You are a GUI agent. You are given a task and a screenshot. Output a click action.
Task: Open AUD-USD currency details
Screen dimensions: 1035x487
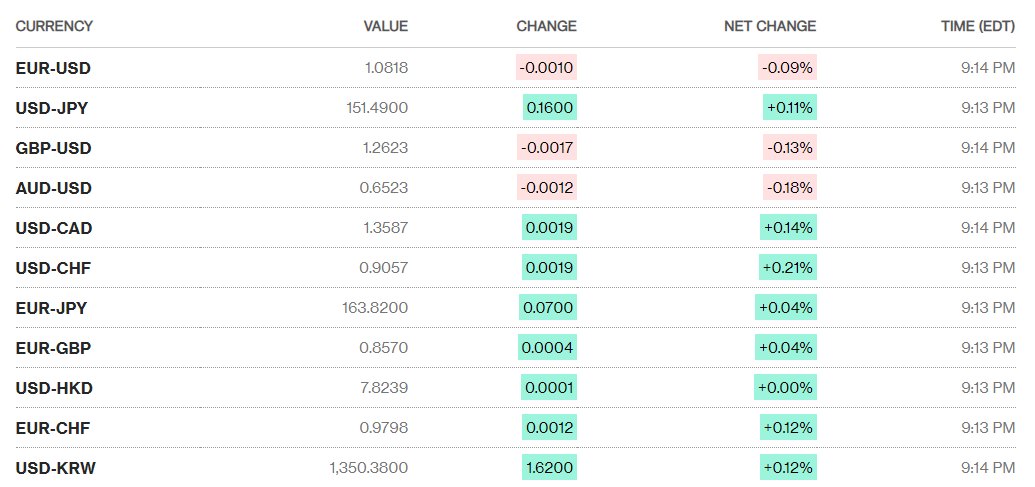(x=53, y=188)
